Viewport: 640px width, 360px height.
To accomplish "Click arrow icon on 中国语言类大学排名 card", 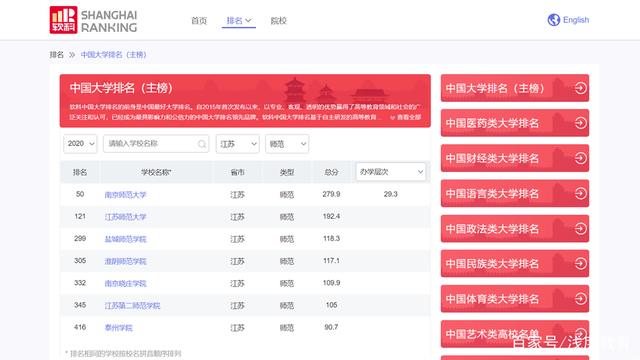I will 580,193.
